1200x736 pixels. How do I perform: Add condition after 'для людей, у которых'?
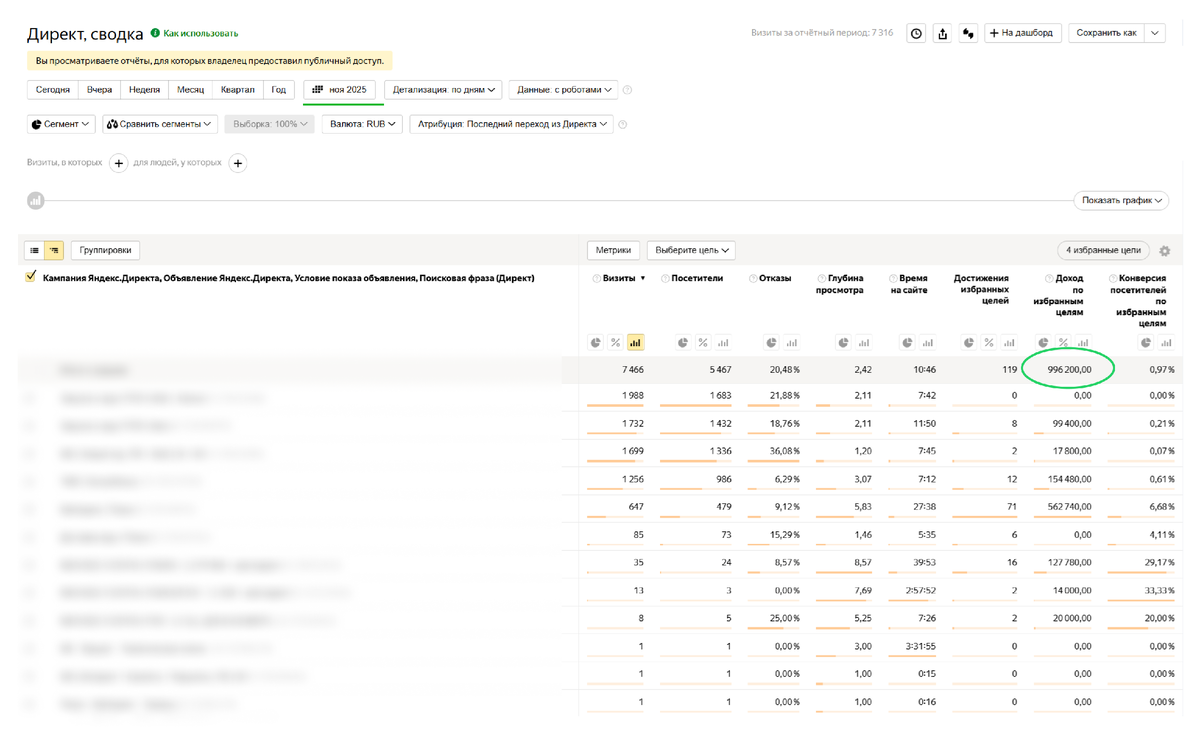tap(238, 163)
